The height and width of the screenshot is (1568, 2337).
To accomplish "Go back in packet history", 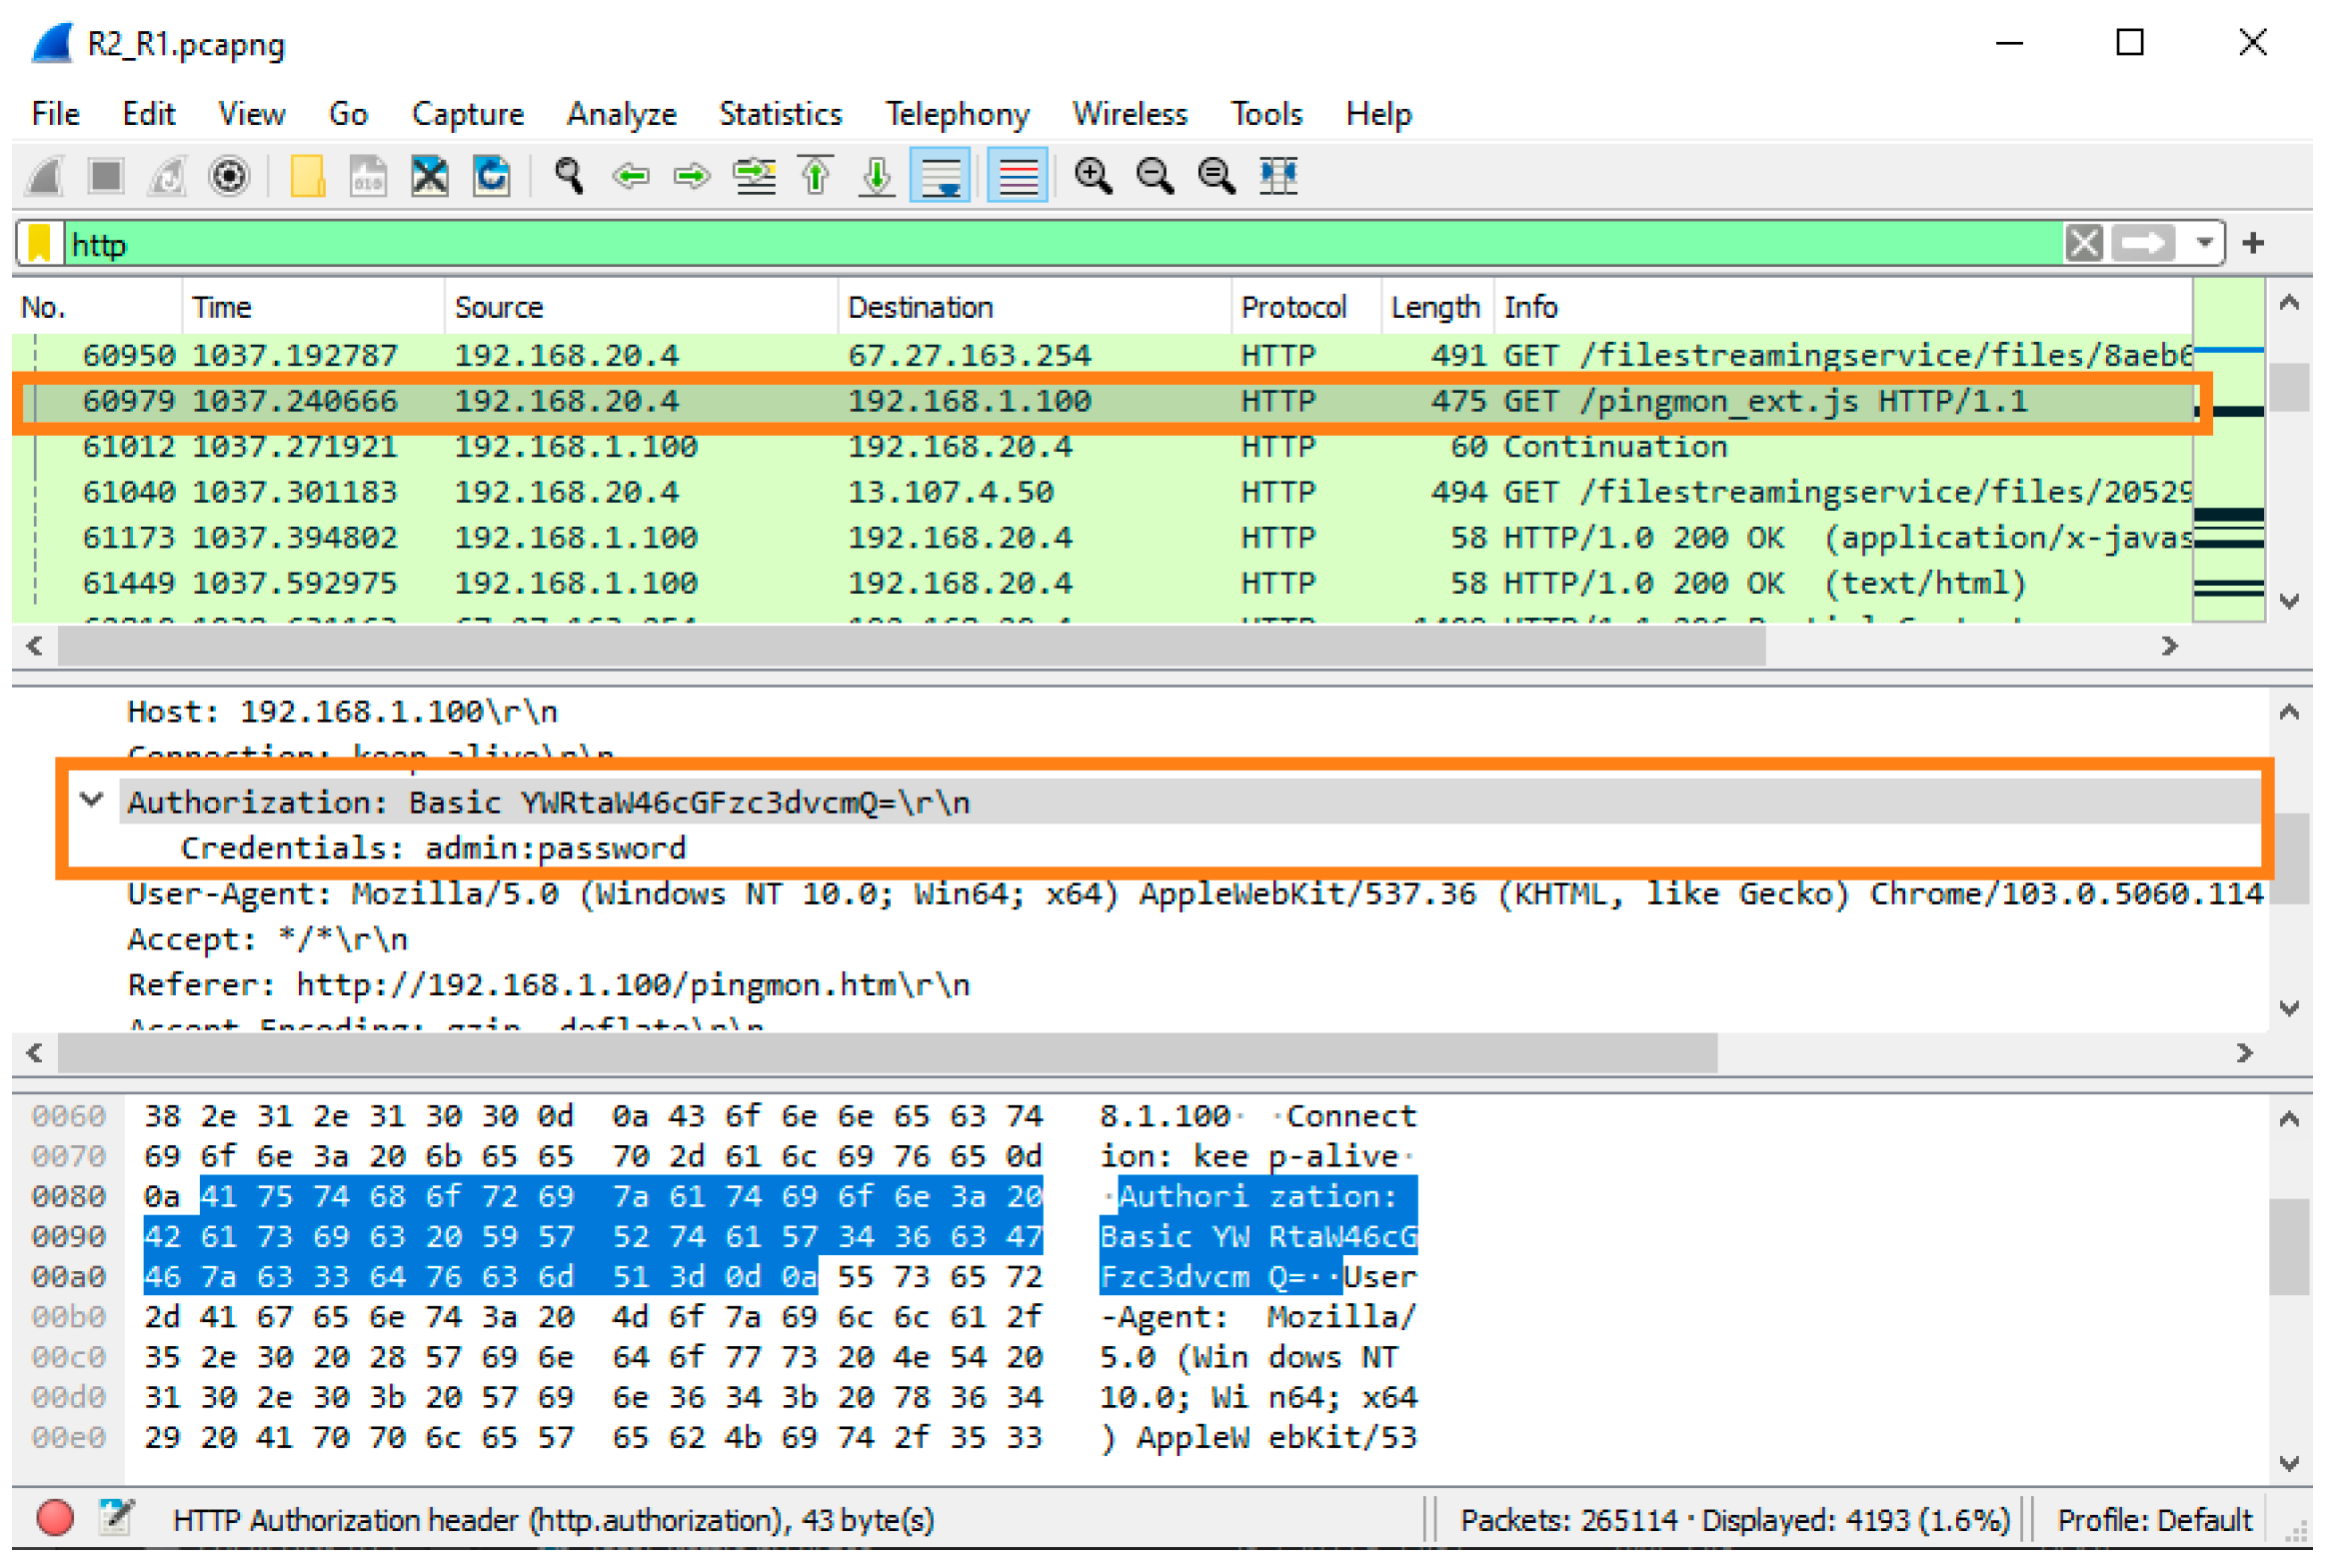I will click(x=631, y=176).
